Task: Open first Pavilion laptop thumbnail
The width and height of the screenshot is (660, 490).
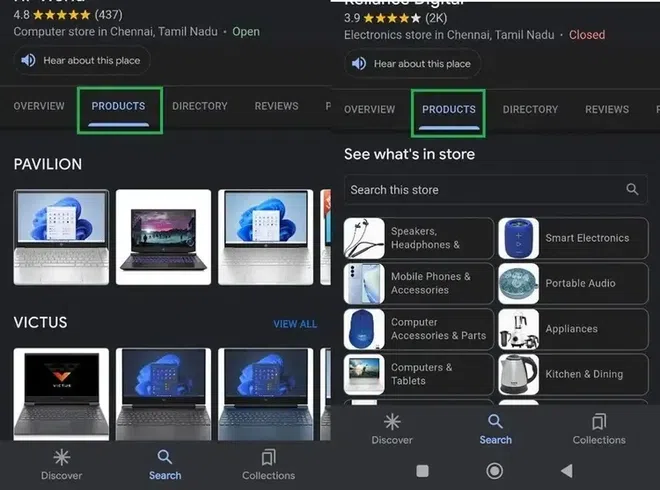Action: click(61, 237)
